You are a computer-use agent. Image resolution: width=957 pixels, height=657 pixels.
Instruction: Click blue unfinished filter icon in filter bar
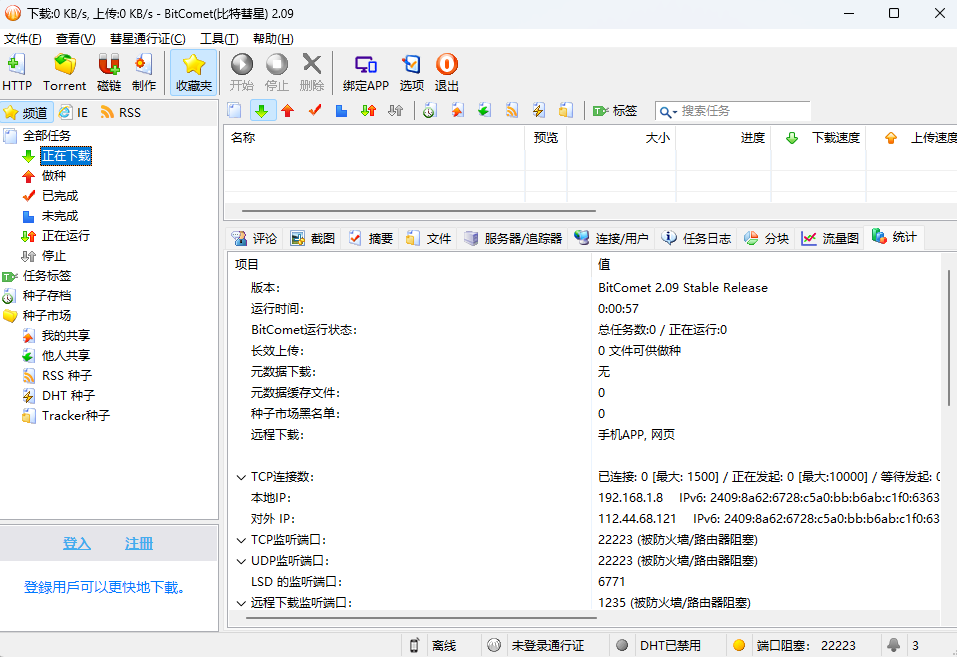click(341, 111)
